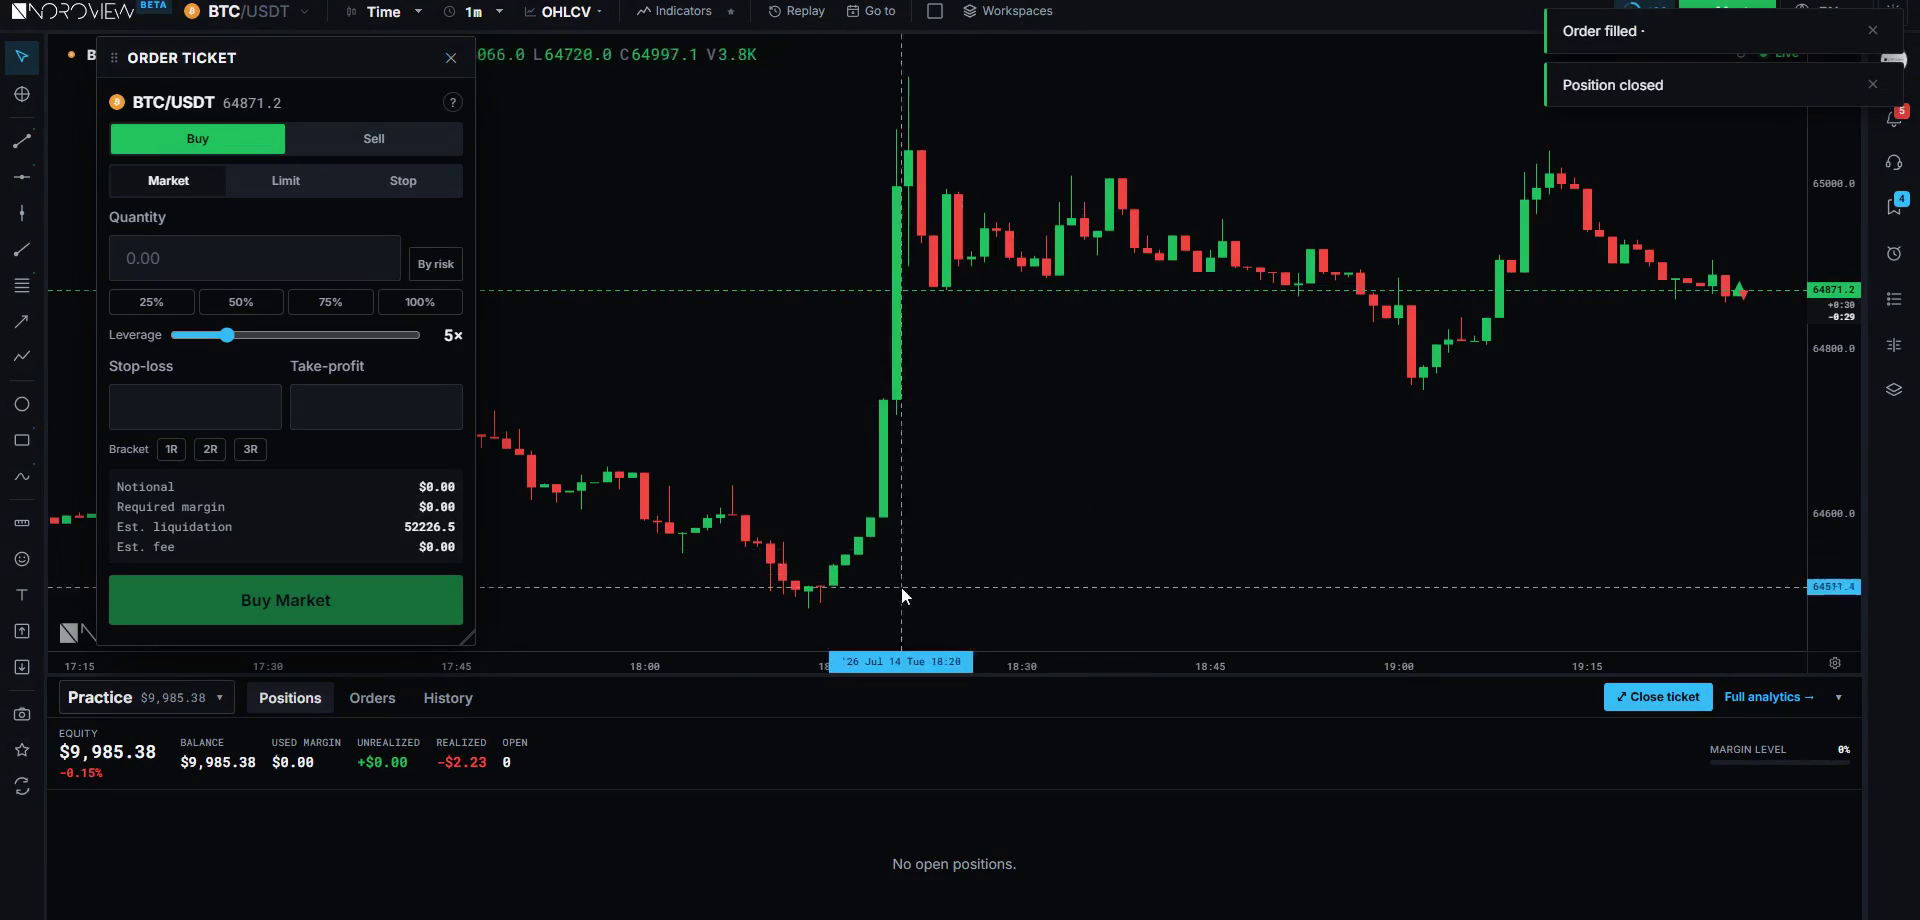Select the crosshair cursor tool
This screenshot has height=920, width=1920.
pos(22,94)
